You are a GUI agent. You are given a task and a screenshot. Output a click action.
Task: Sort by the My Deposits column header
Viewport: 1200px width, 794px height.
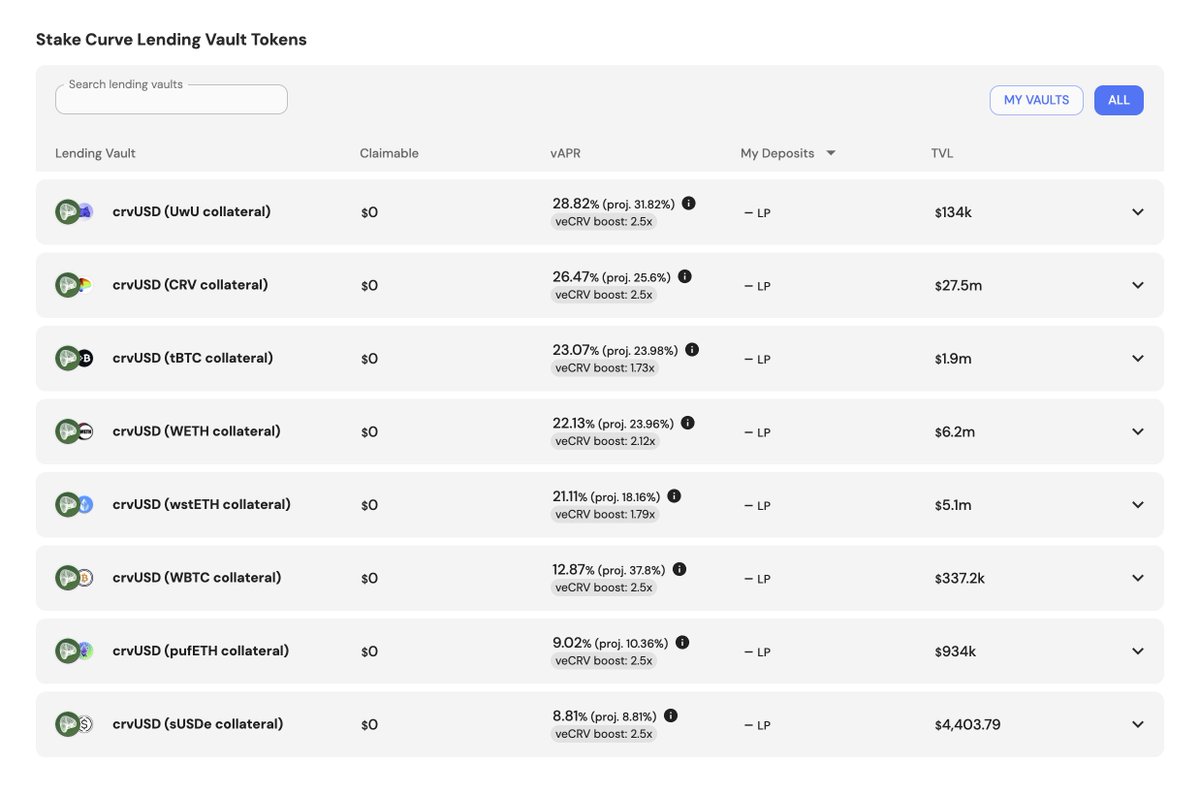(777, 153)
